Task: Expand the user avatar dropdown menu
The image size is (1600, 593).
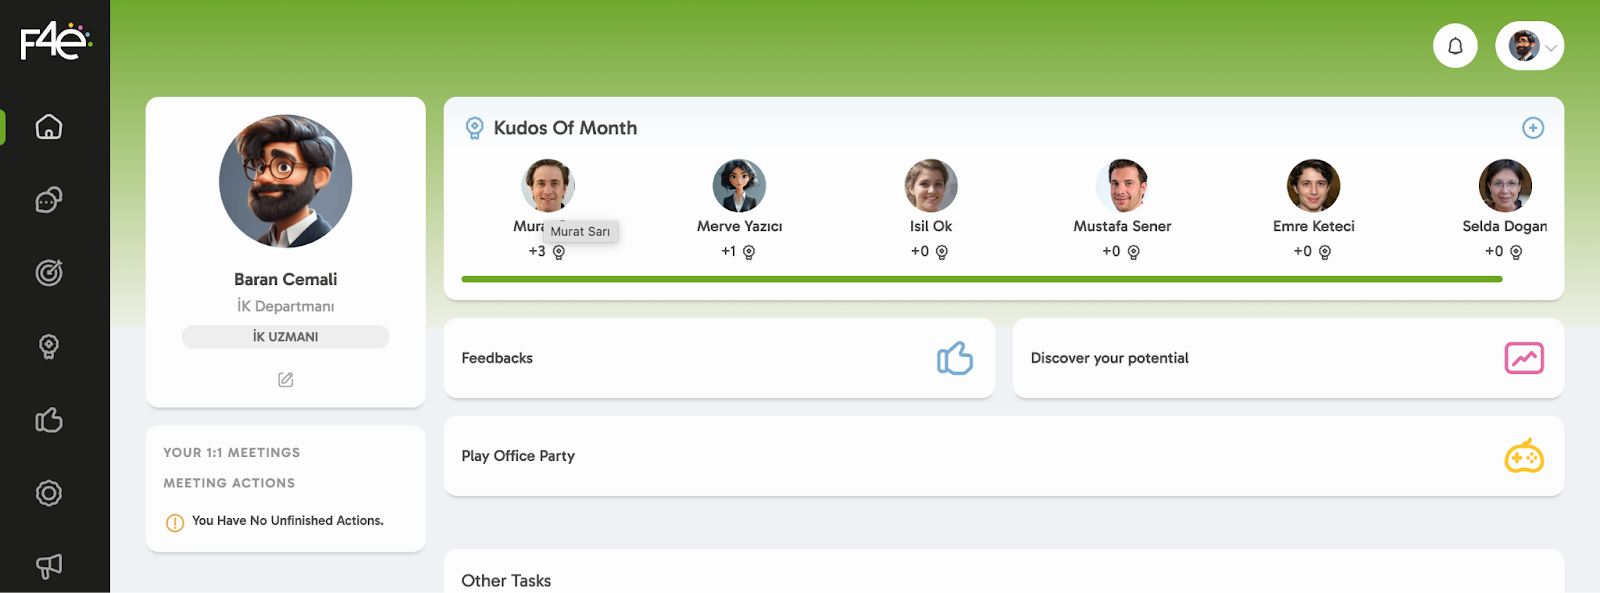Action: click(1529, 46)
